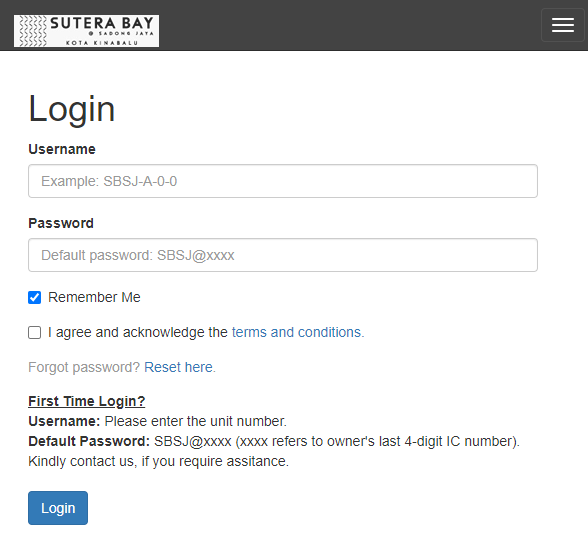Click the 'Kindly contact us' assistance text

158,461
